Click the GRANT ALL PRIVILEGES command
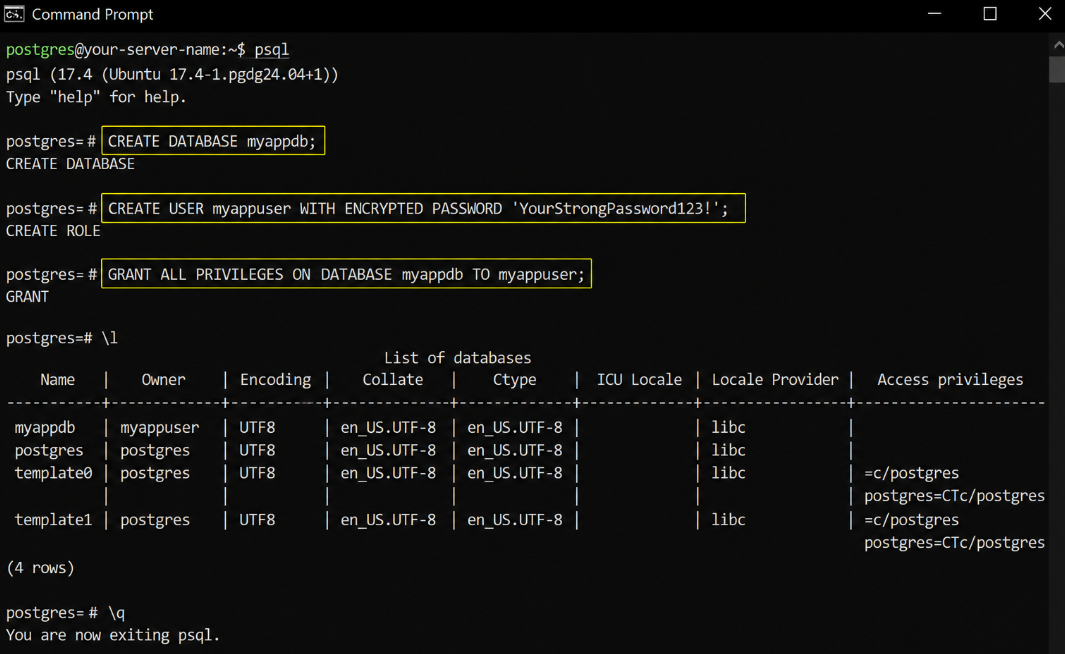1065x654 pixels. [346, 274]
